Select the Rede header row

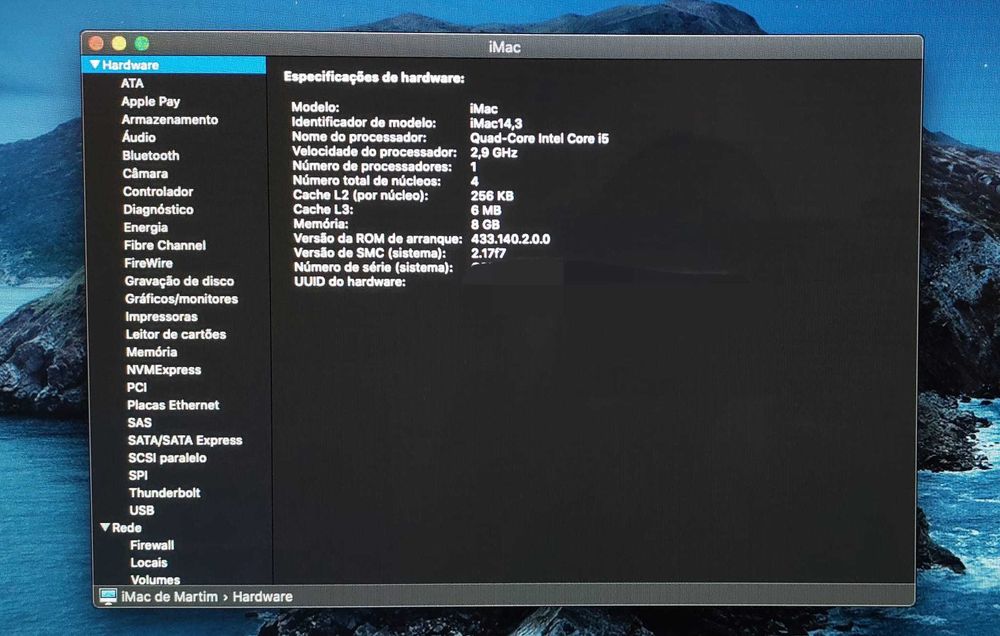182,528
